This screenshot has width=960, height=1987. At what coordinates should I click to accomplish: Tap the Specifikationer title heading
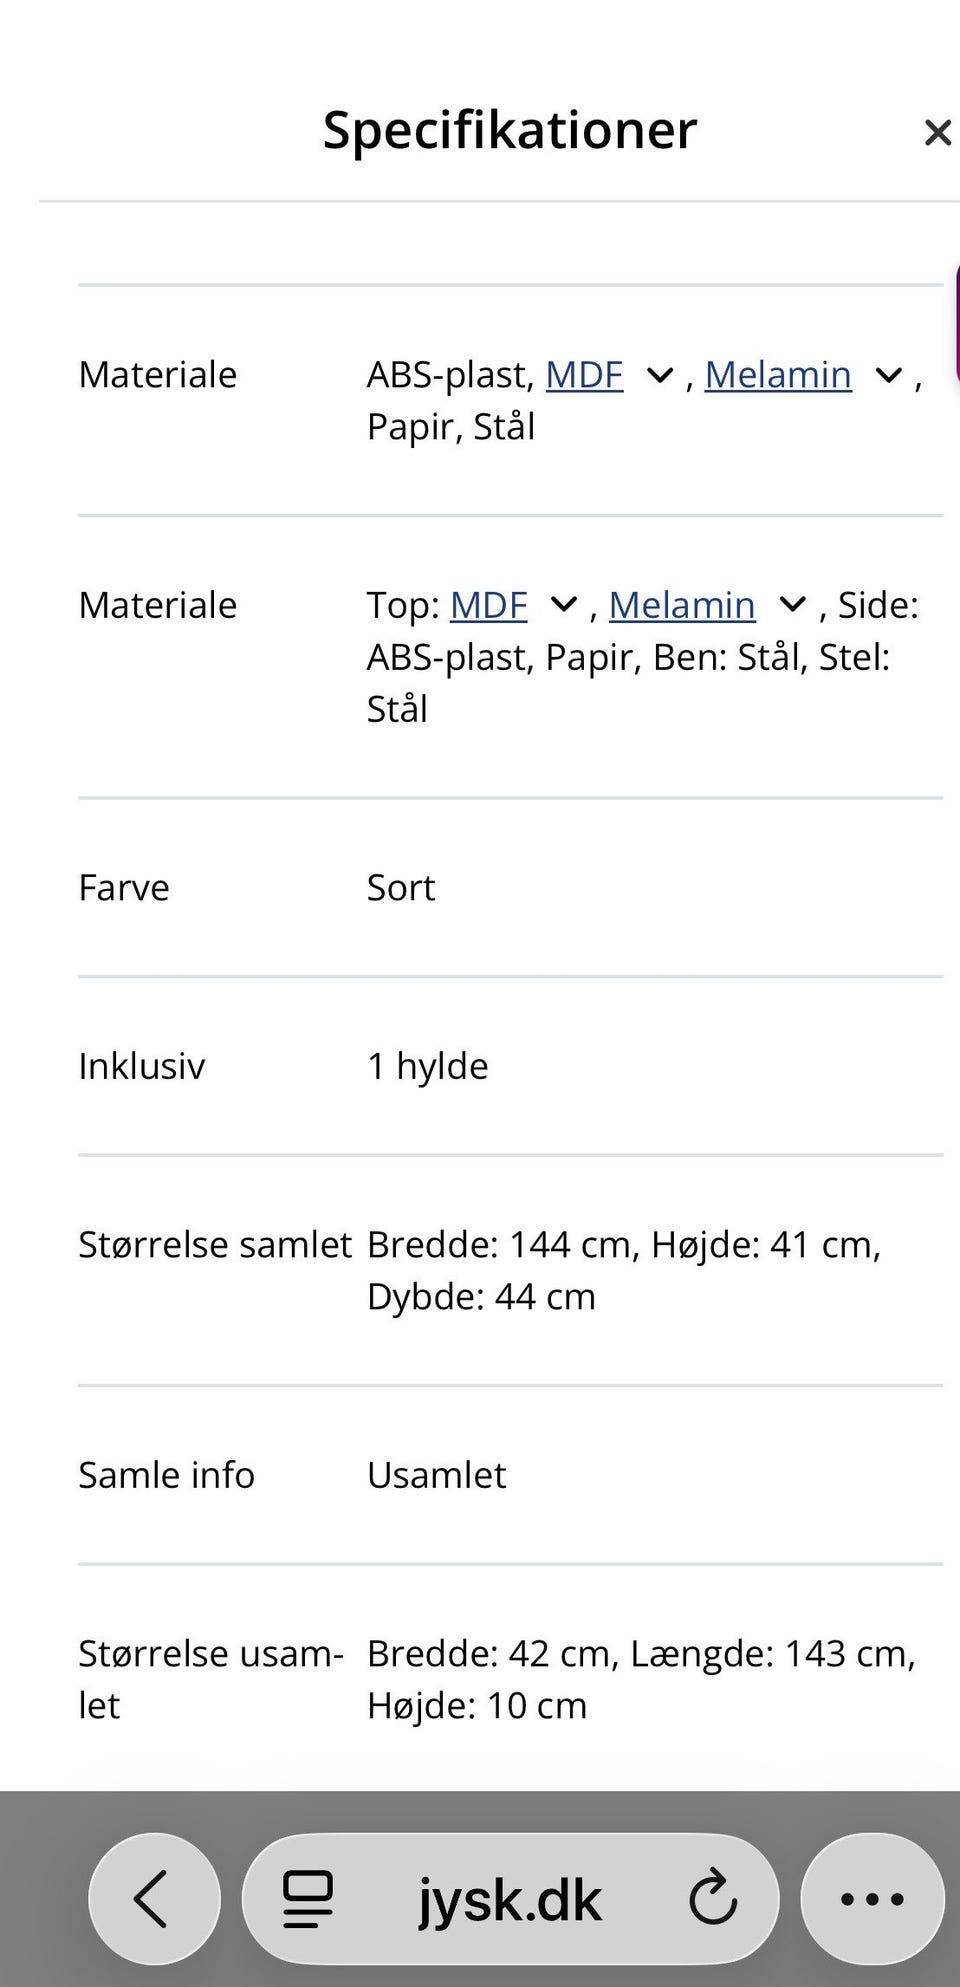[x=508, y=131]
